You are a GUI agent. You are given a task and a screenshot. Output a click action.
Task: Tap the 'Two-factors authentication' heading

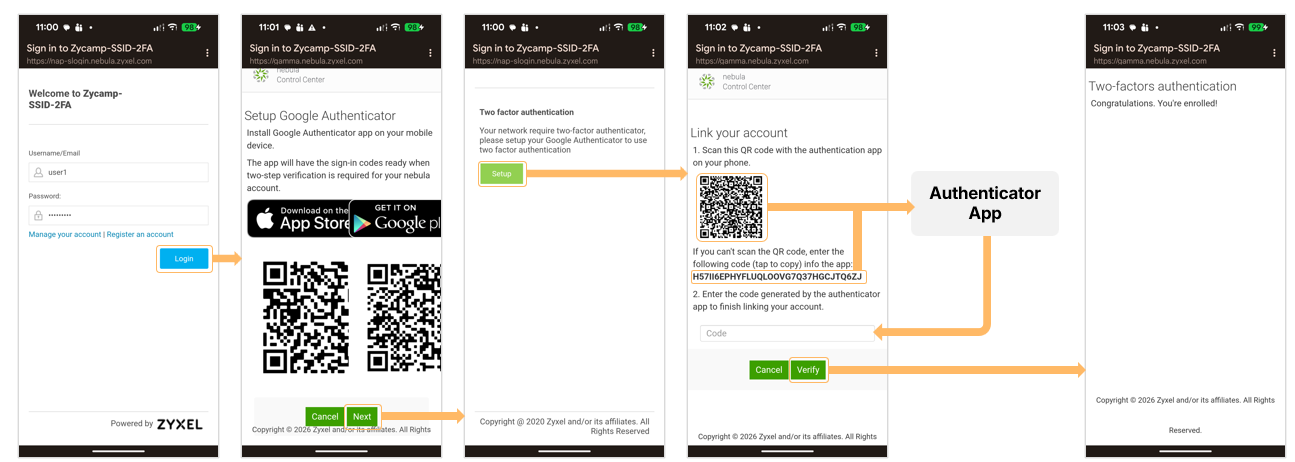click(x=1162, y=86)
